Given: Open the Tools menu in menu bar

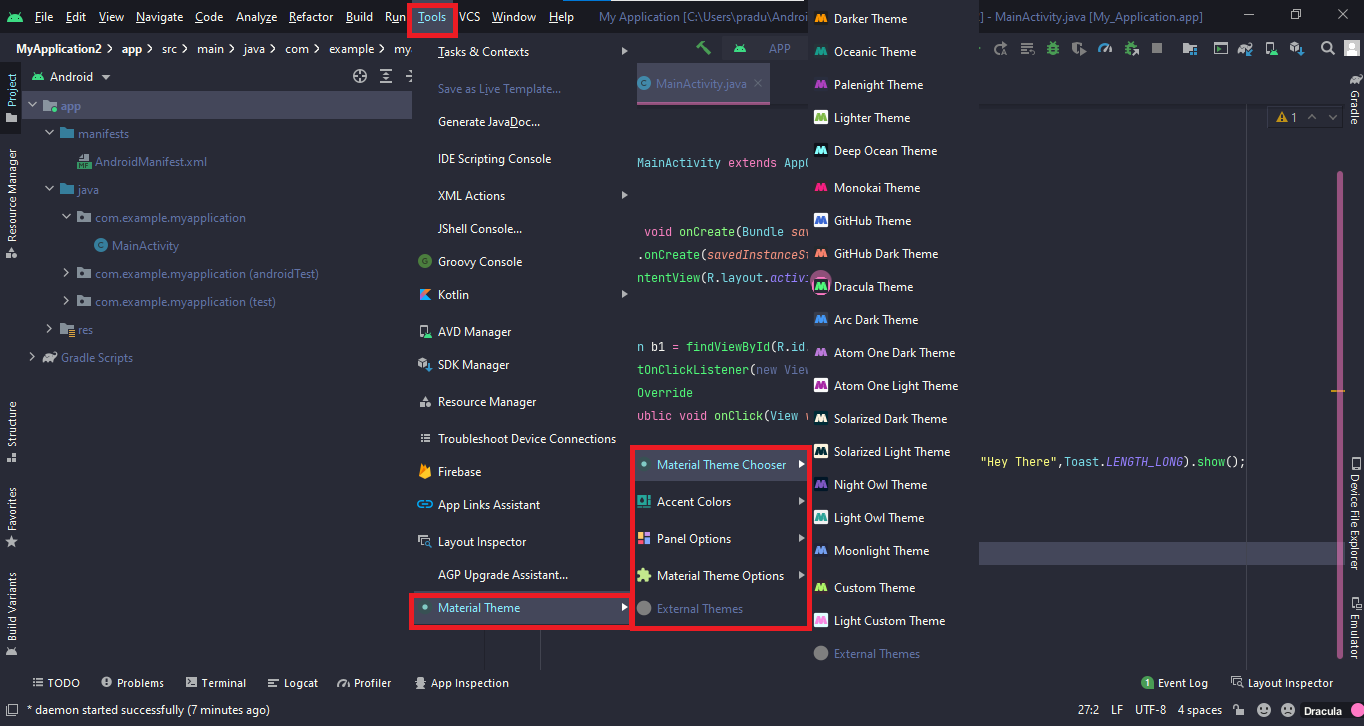Looking at the screenshot, I should (x=432, y=17).
